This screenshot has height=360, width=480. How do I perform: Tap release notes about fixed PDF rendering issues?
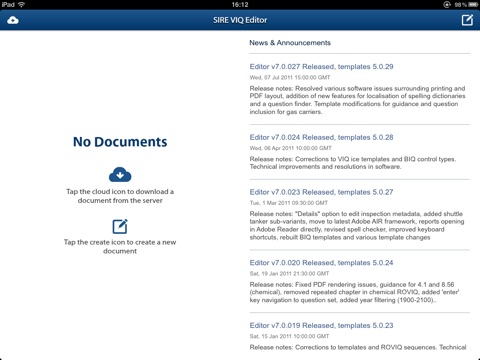click(x=355, y=292)
